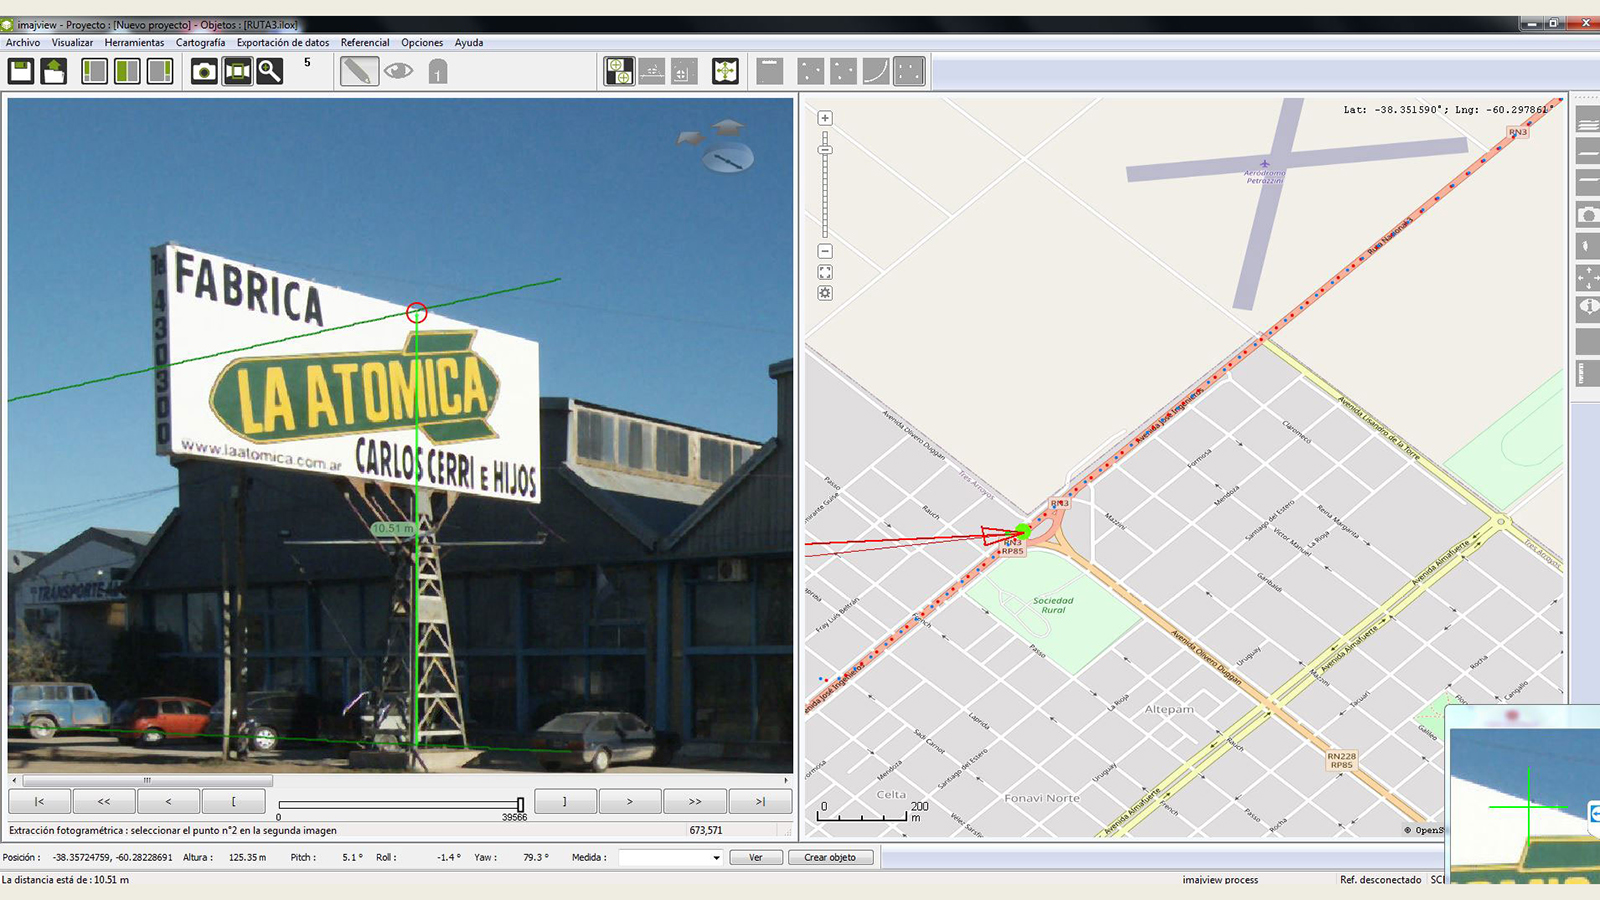Jump to first image with |< button

[40, 801]
